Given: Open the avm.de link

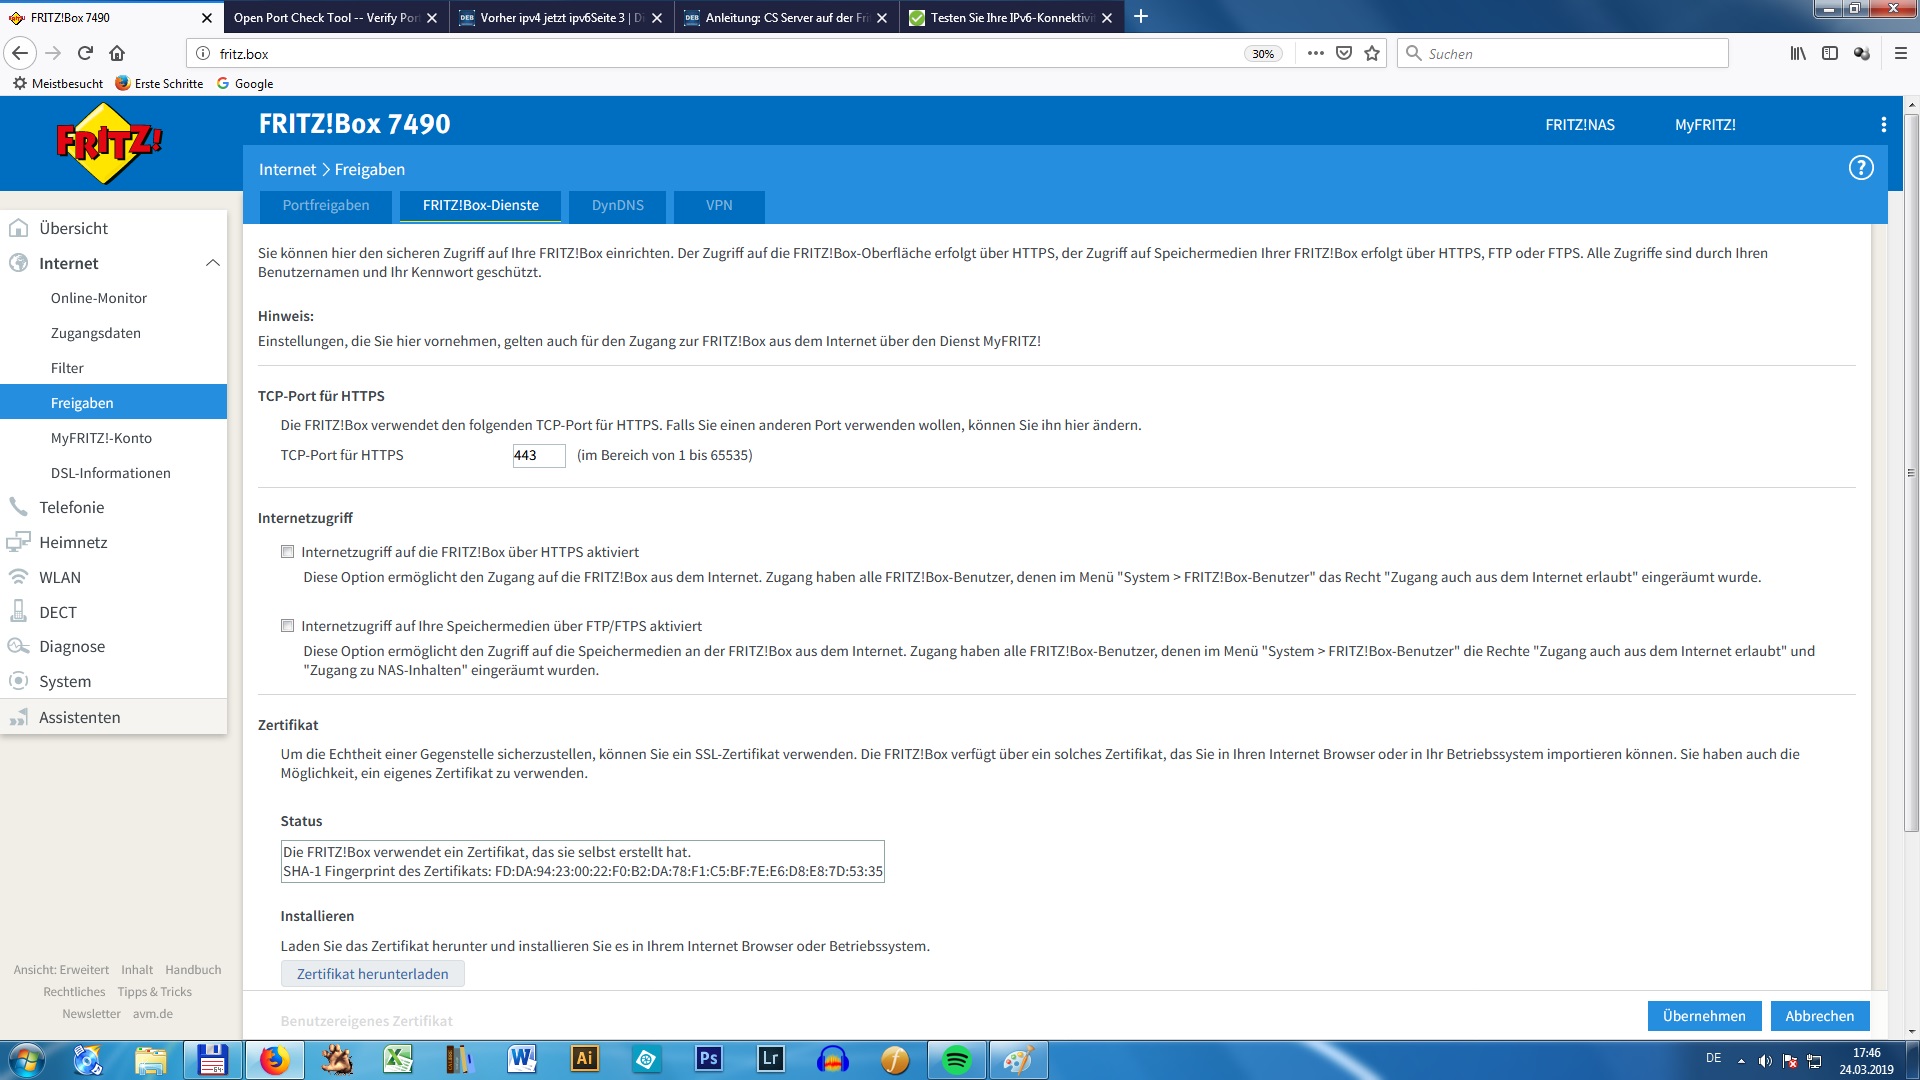Looking at the screenshot, I should click(153, 1014).
